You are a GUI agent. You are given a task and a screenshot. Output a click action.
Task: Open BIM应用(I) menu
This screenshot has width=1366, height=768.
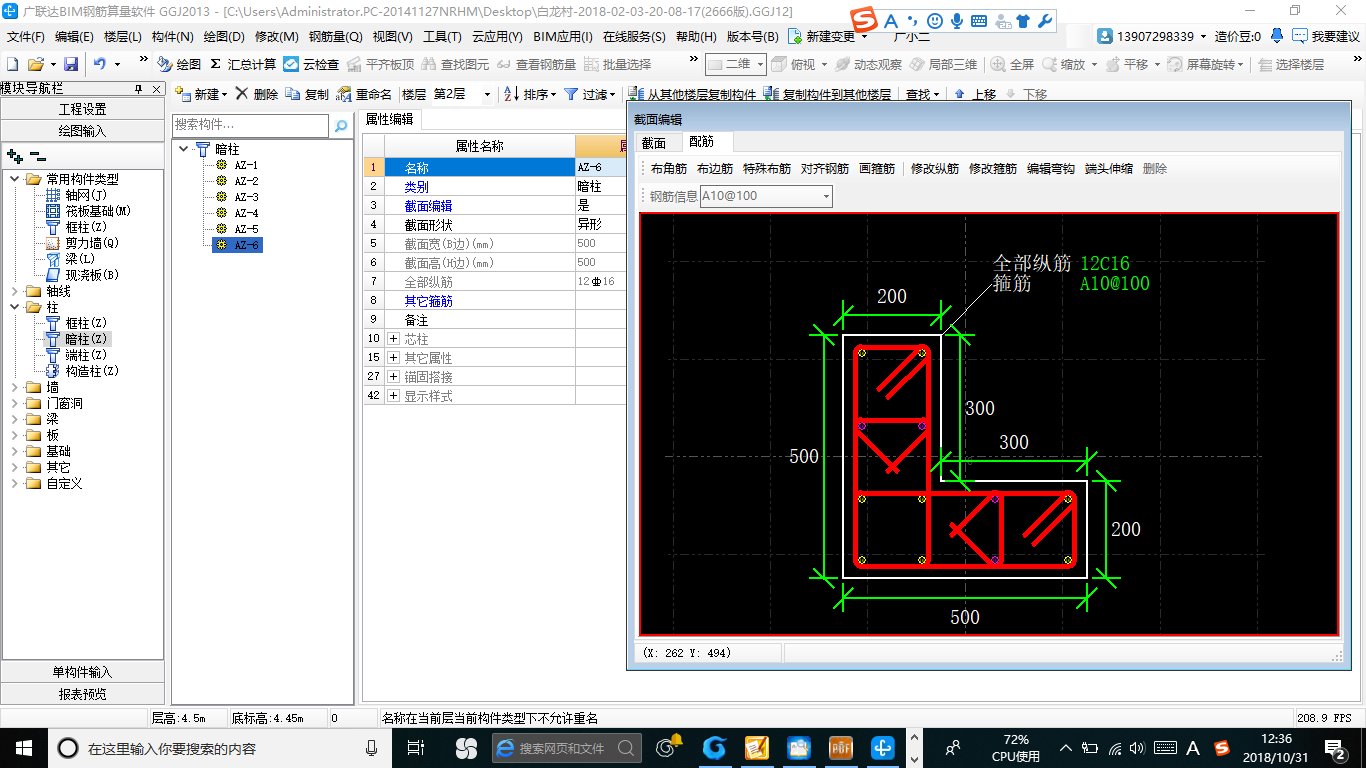click(563, 36)
